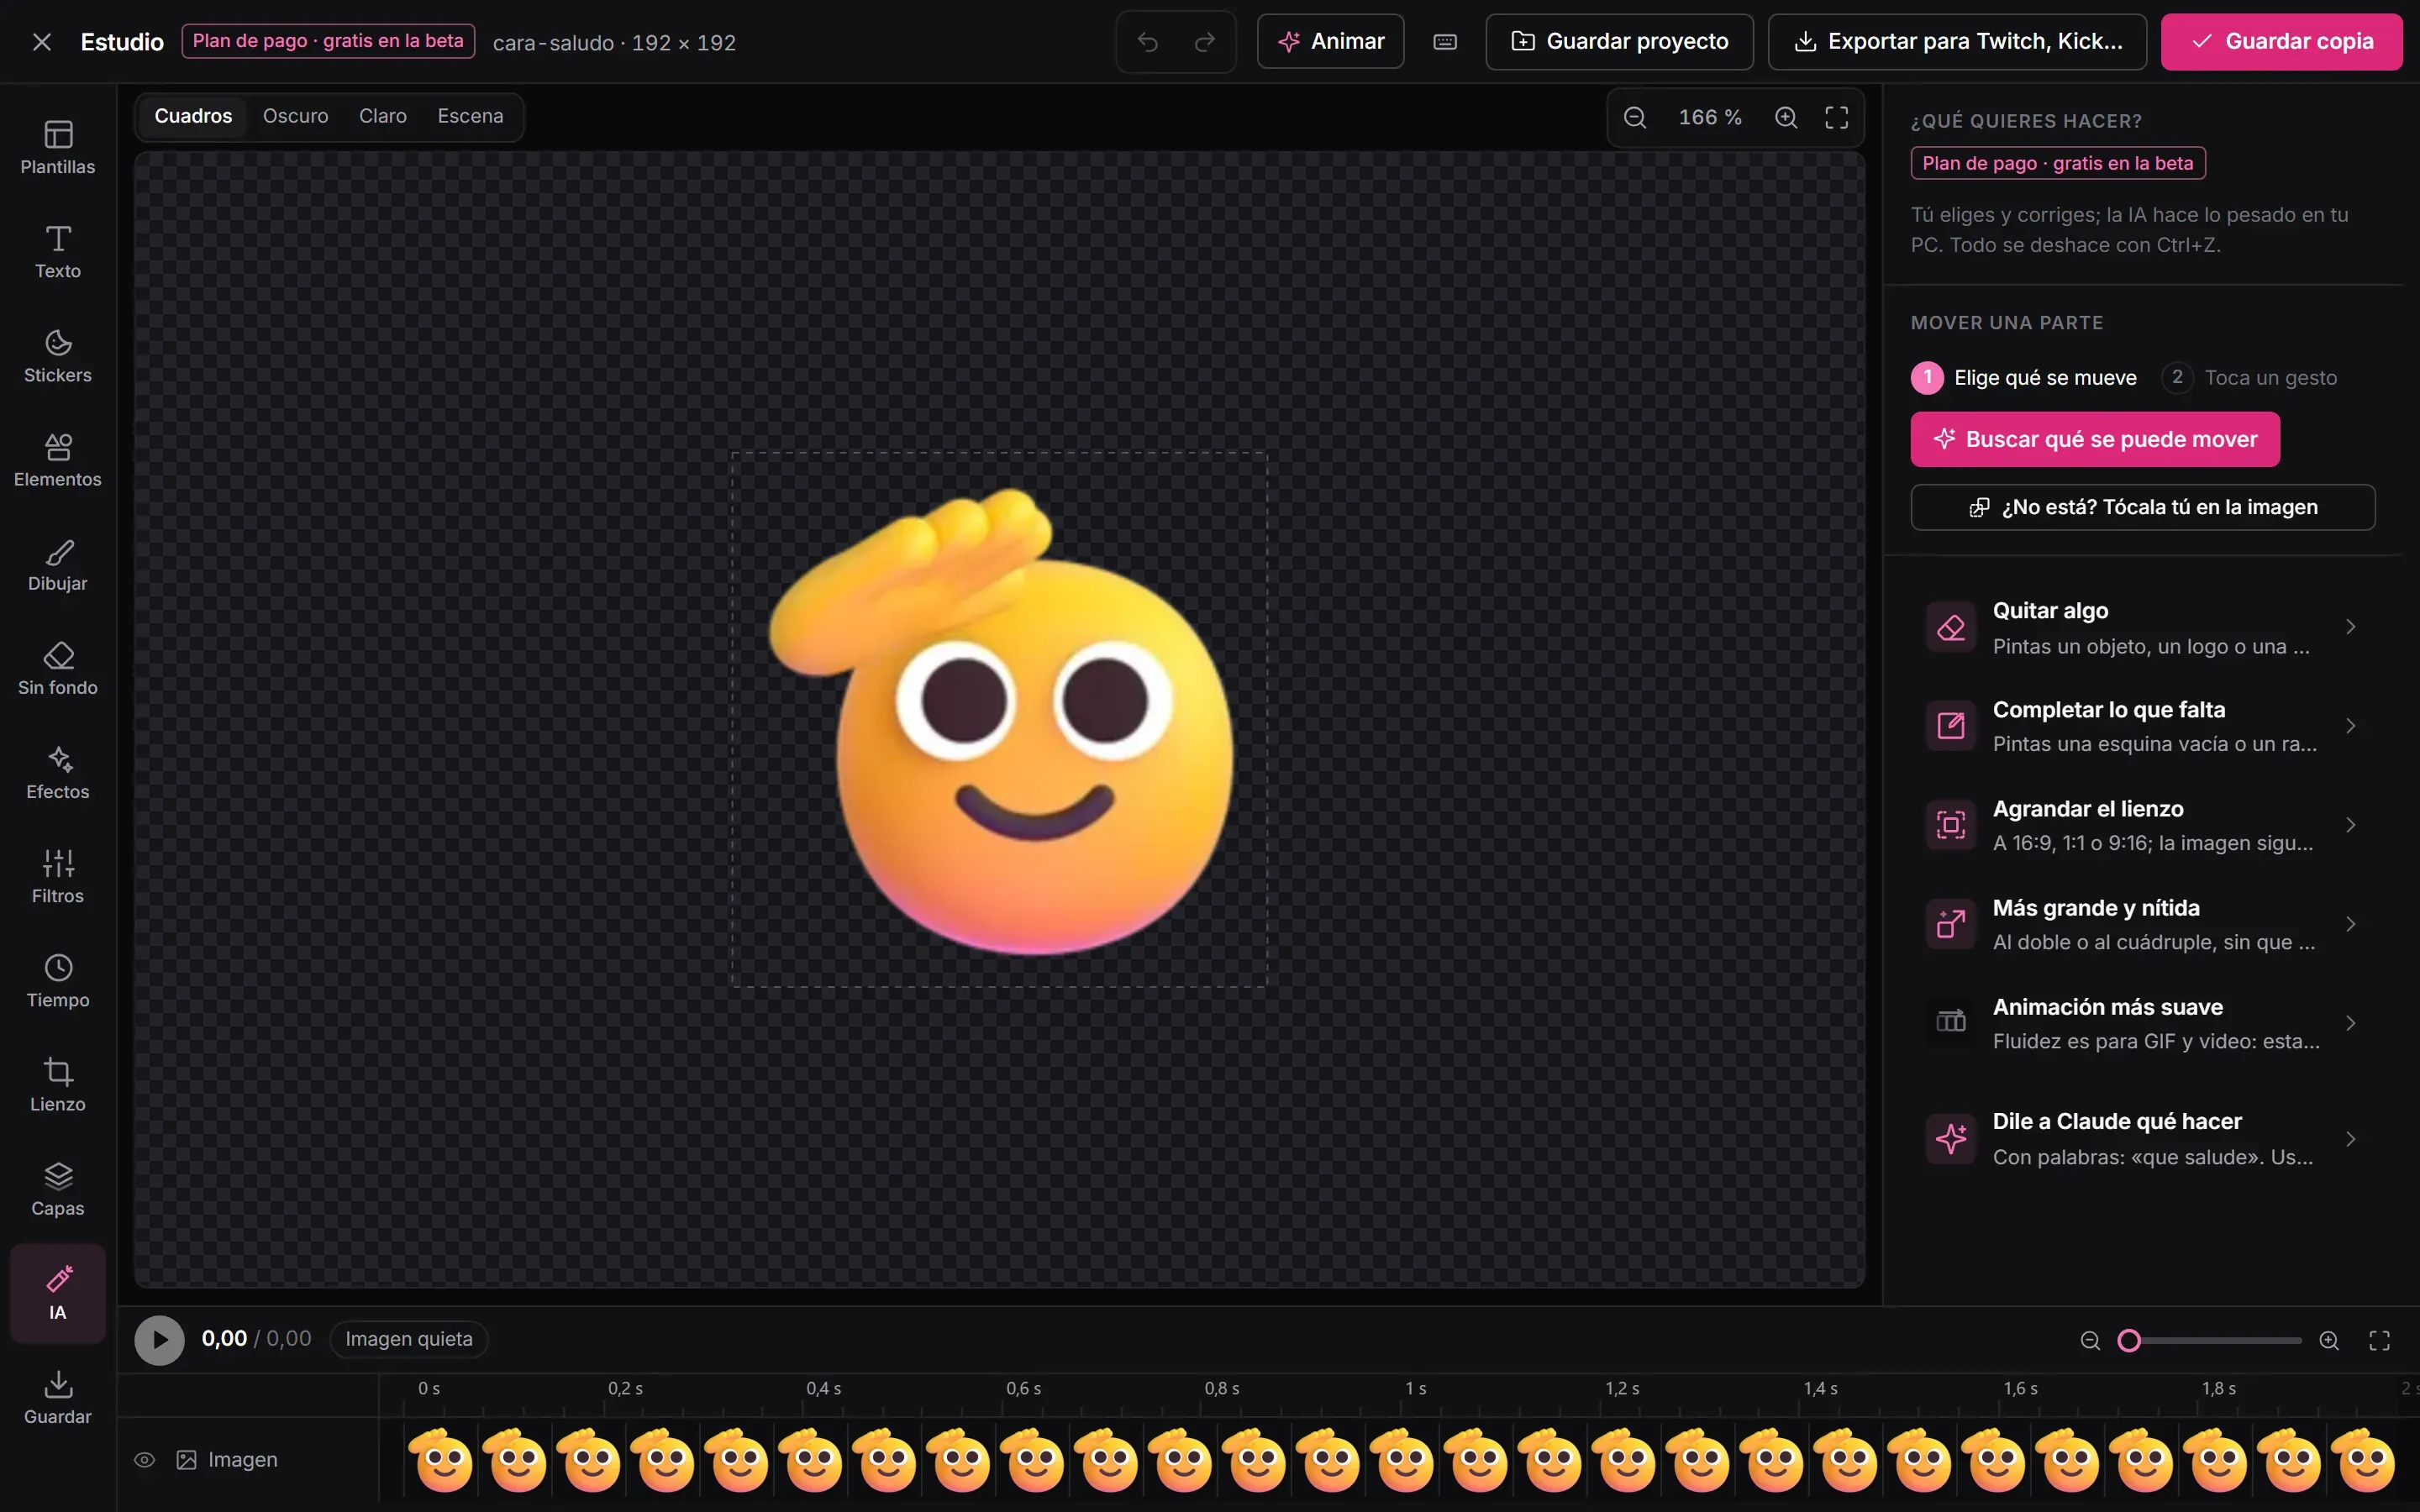
Task: Toggle visibility of the Imagen layer
Action: click(x=145, y=1460)
